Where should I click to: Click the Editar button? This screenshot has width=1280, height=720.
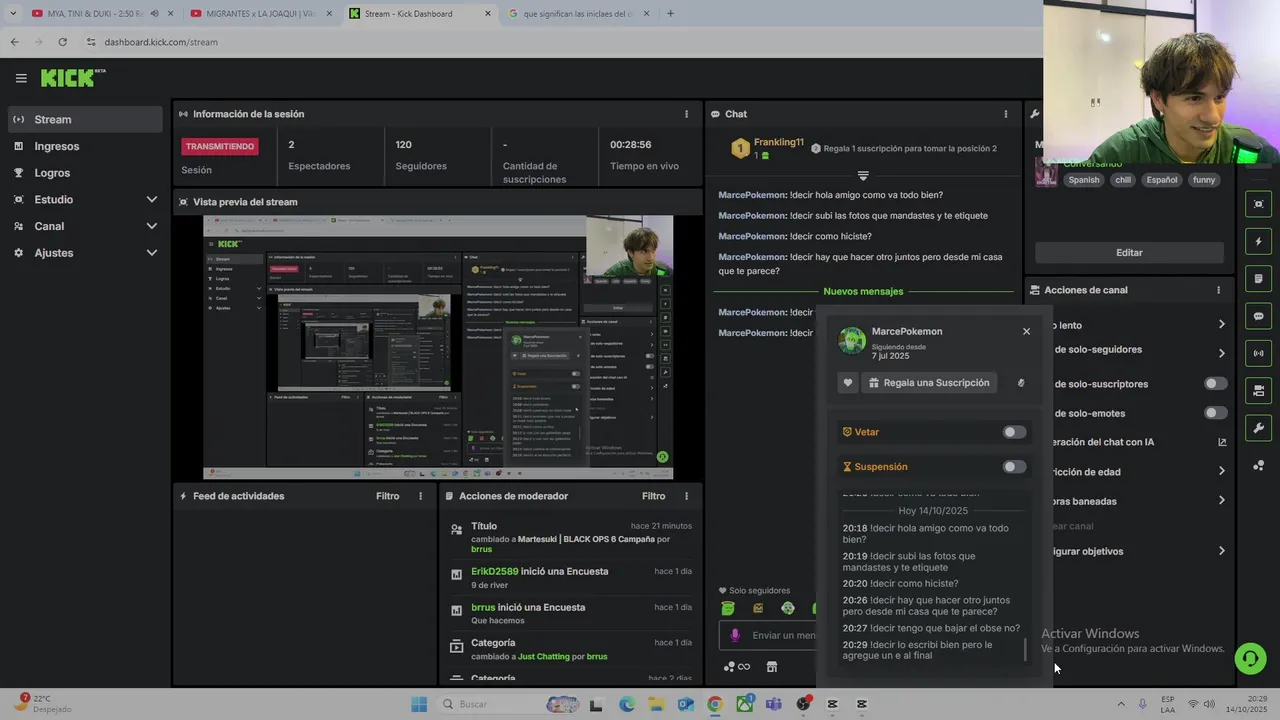click(x=1129, y=253)
